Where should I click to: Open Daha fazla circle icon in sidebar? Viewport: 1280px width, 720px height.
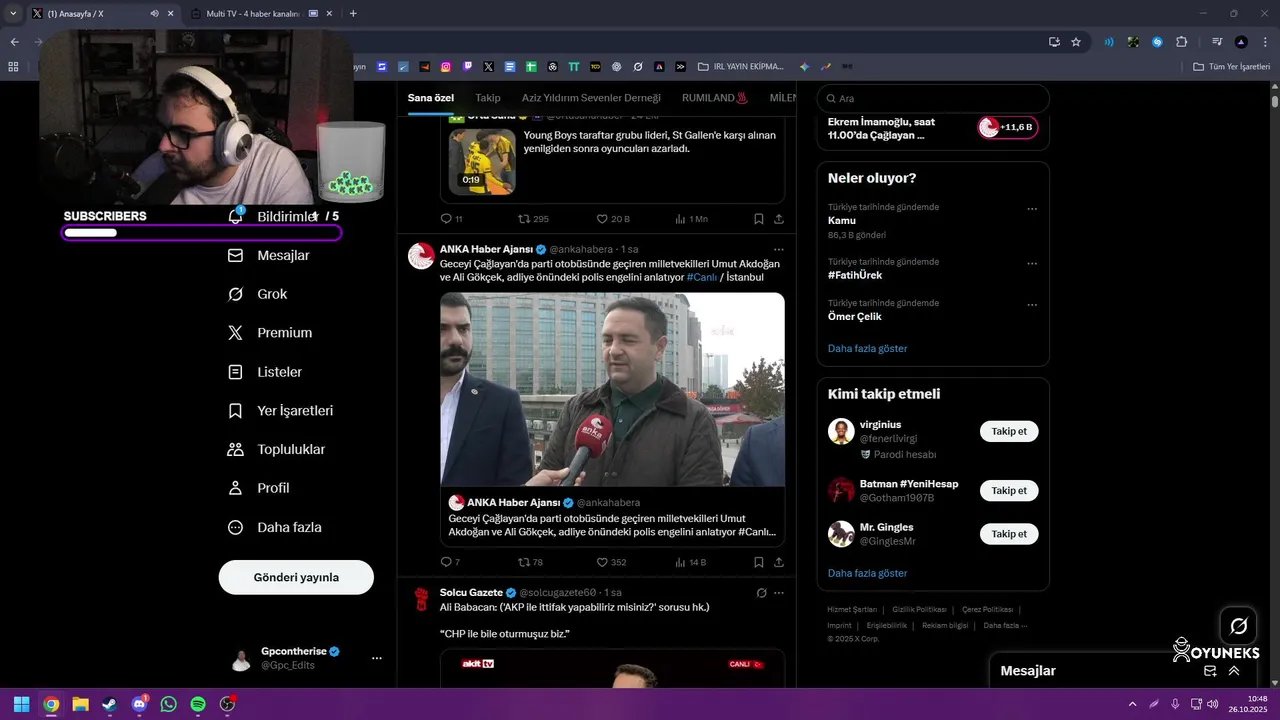tap(235, 528)
